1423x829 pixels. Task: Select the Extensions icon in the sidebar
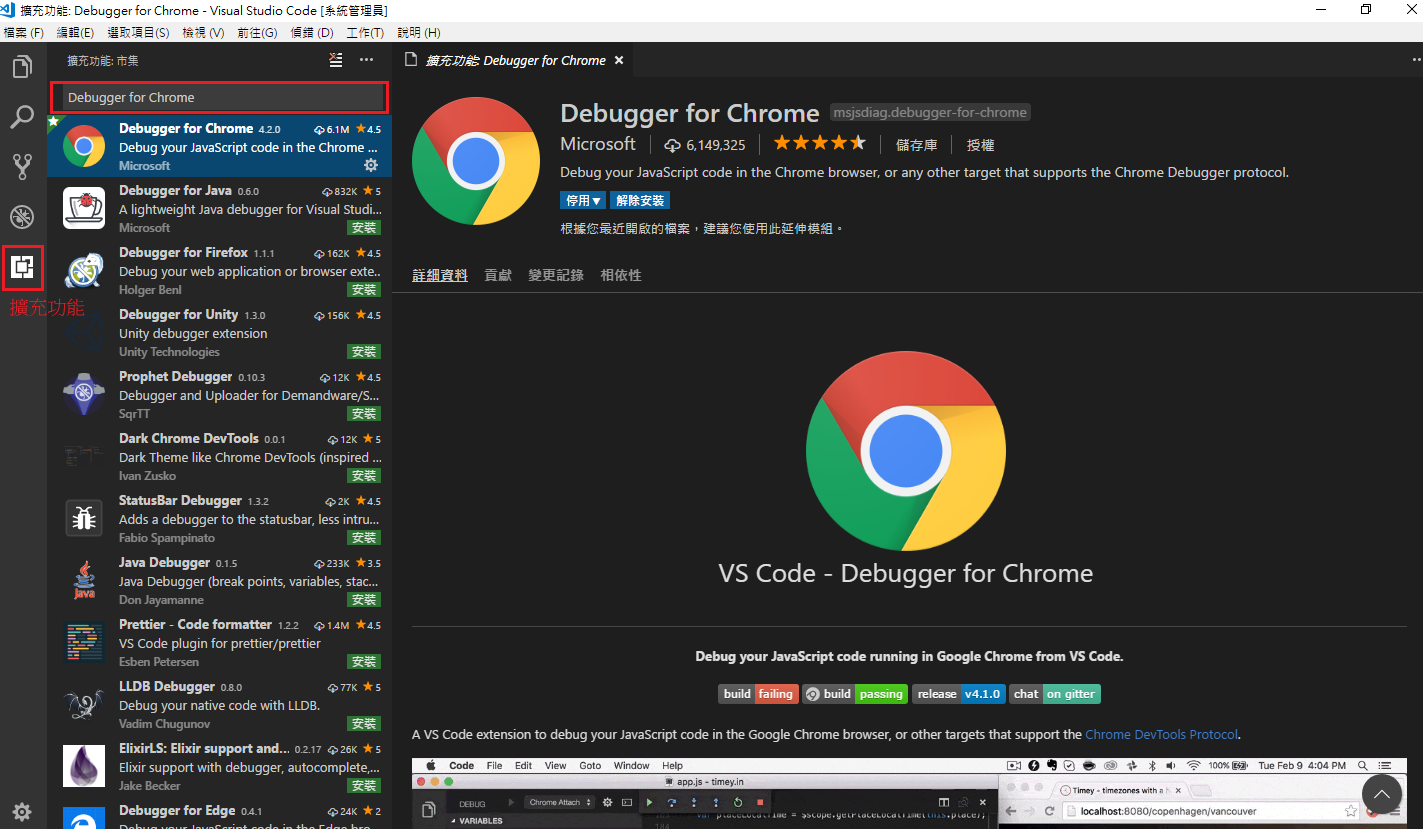[22, 267]
